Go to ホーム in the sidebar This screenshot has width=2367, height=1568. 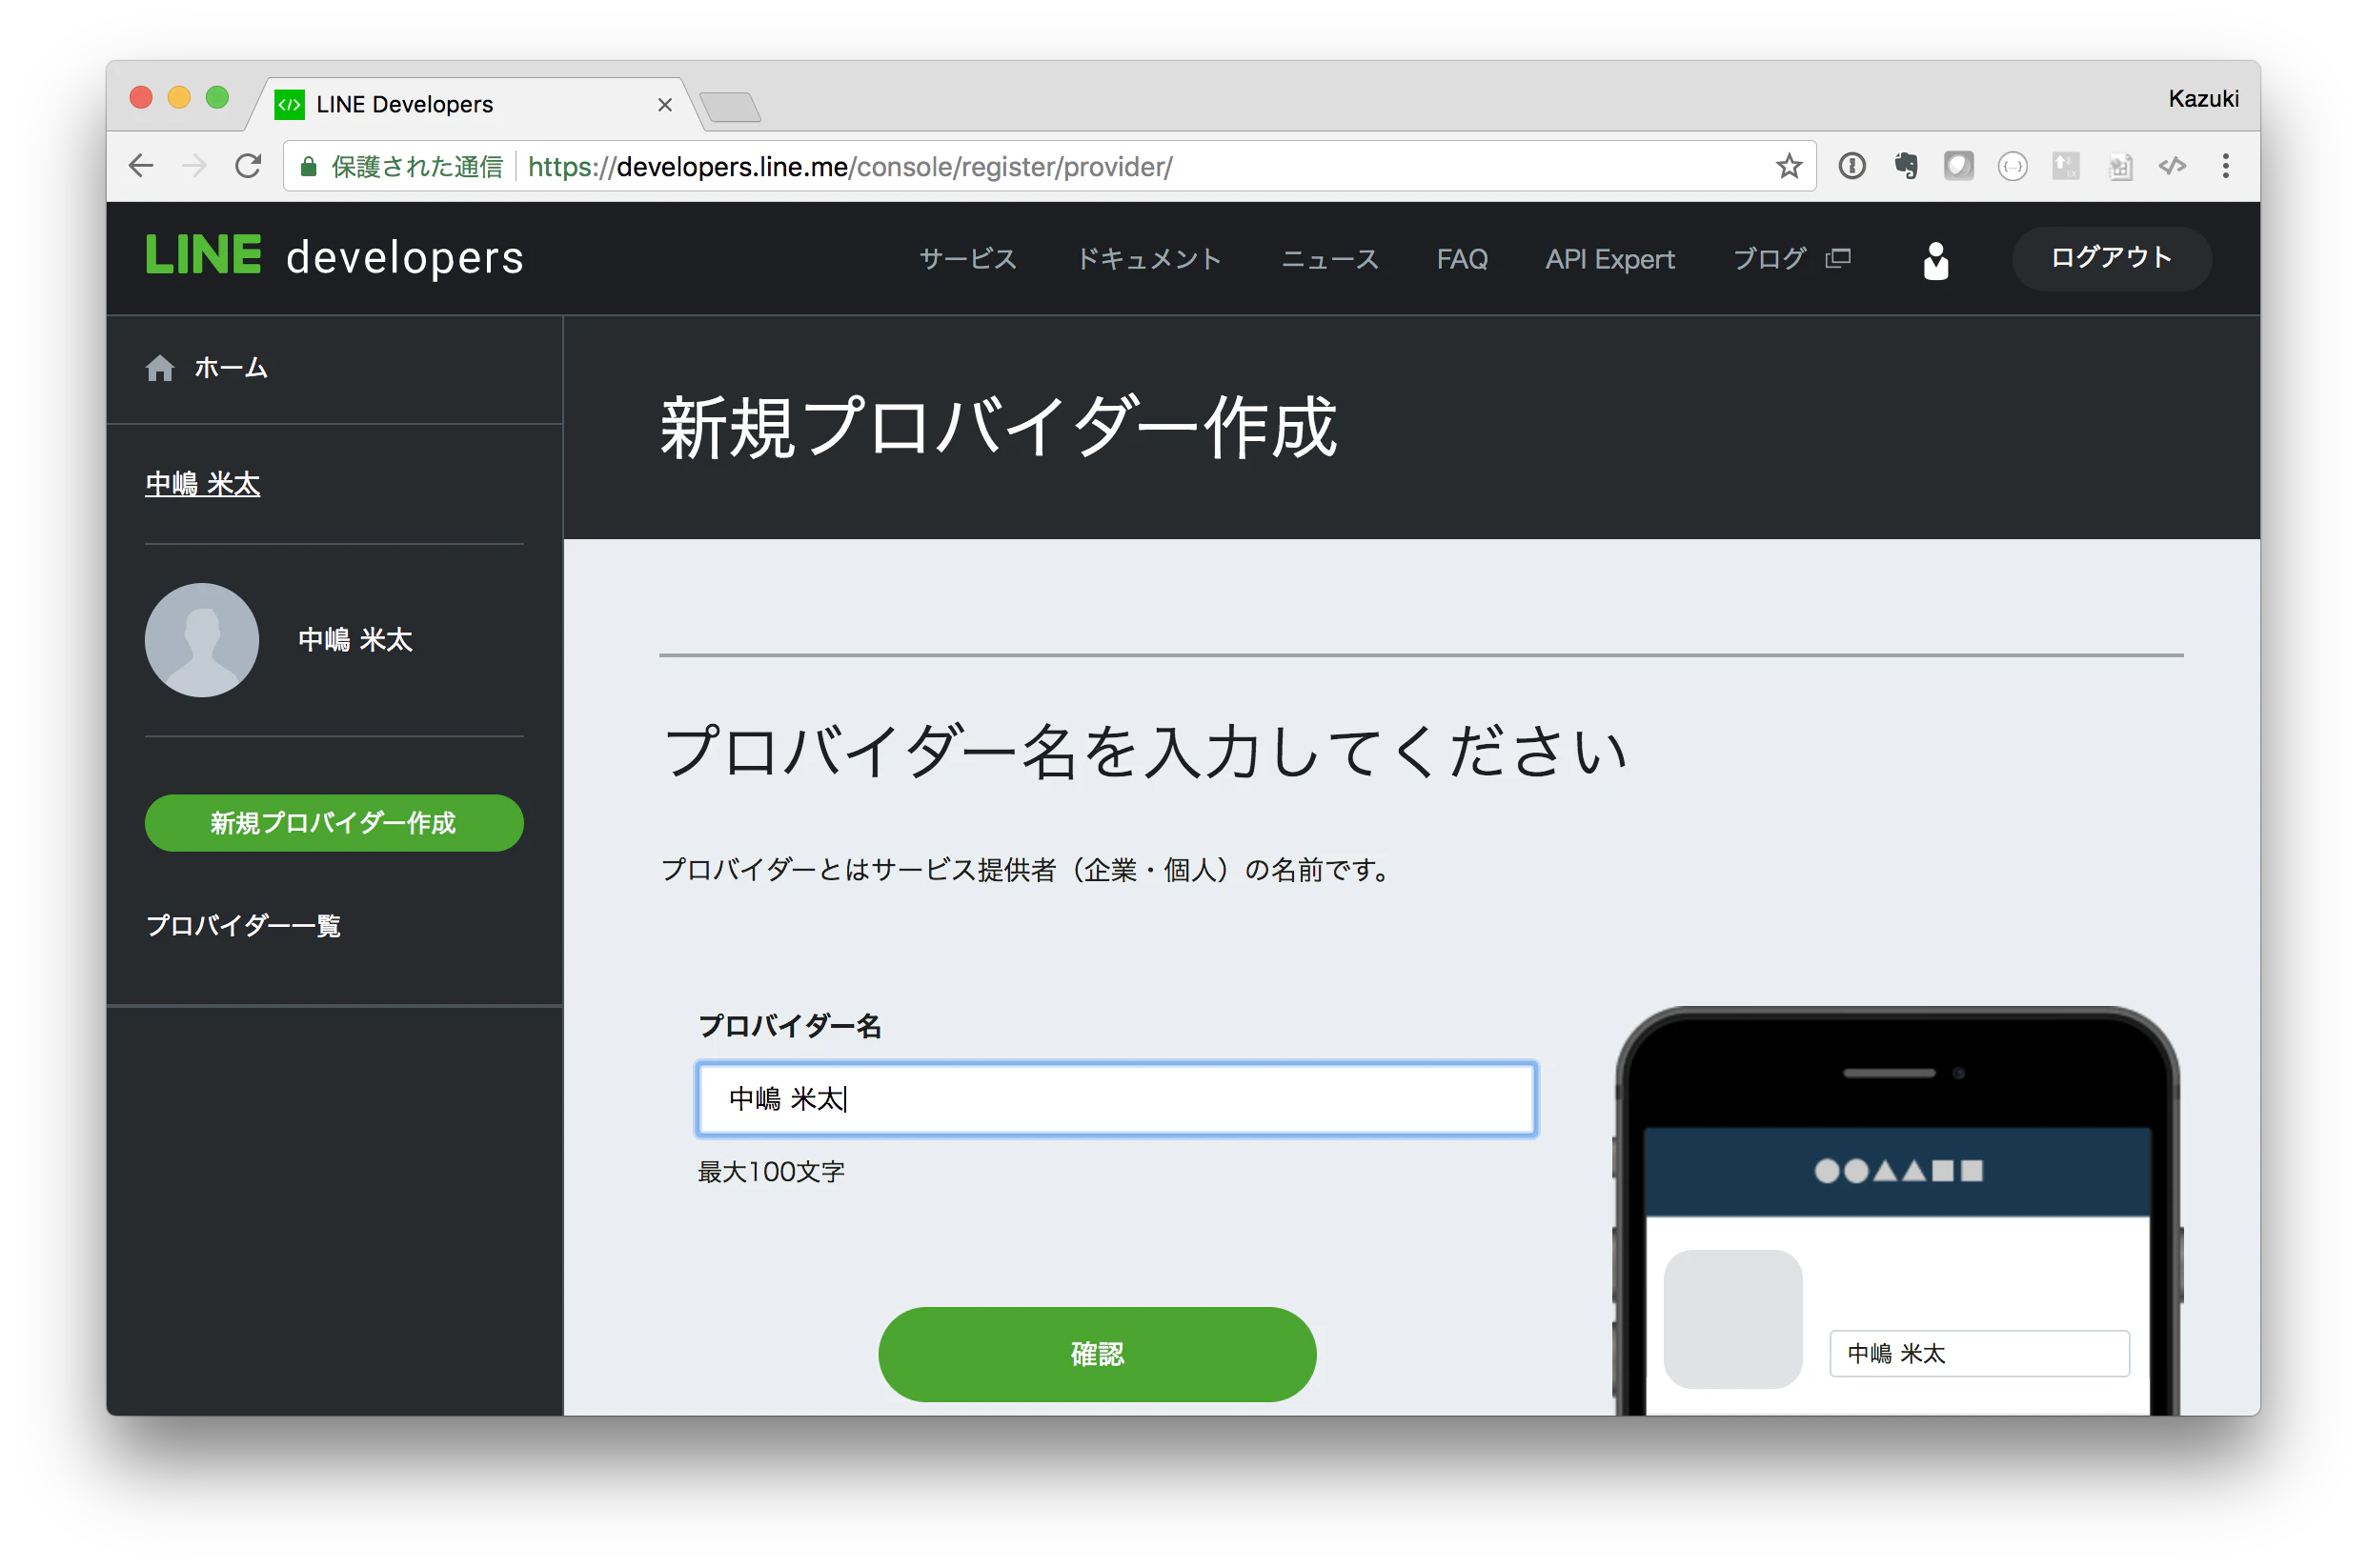click(x=231, y=368)
